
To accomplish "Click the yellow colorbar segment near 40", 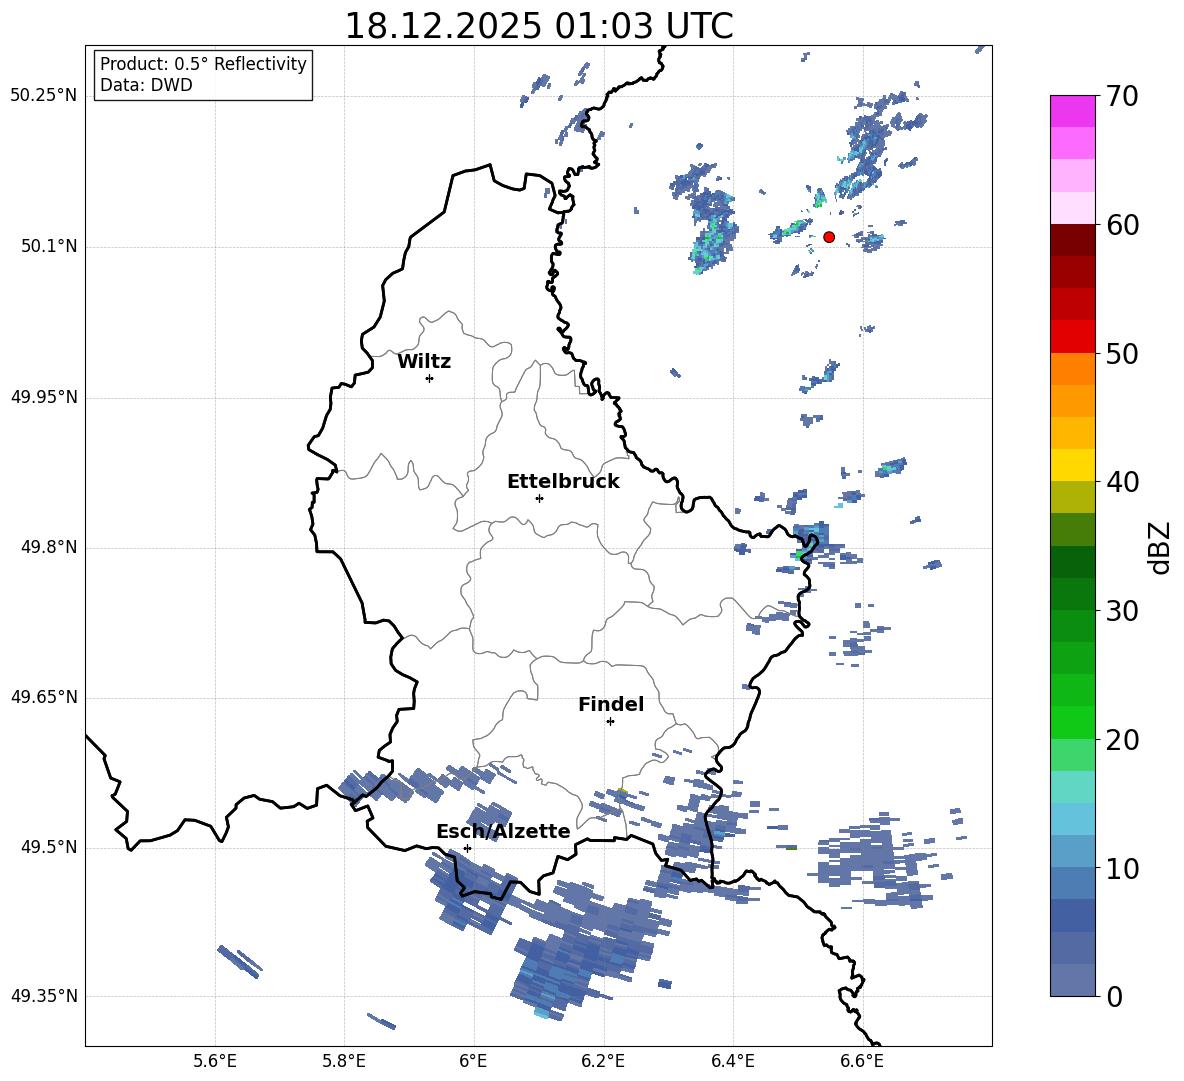I will [x=1073, y=465].
